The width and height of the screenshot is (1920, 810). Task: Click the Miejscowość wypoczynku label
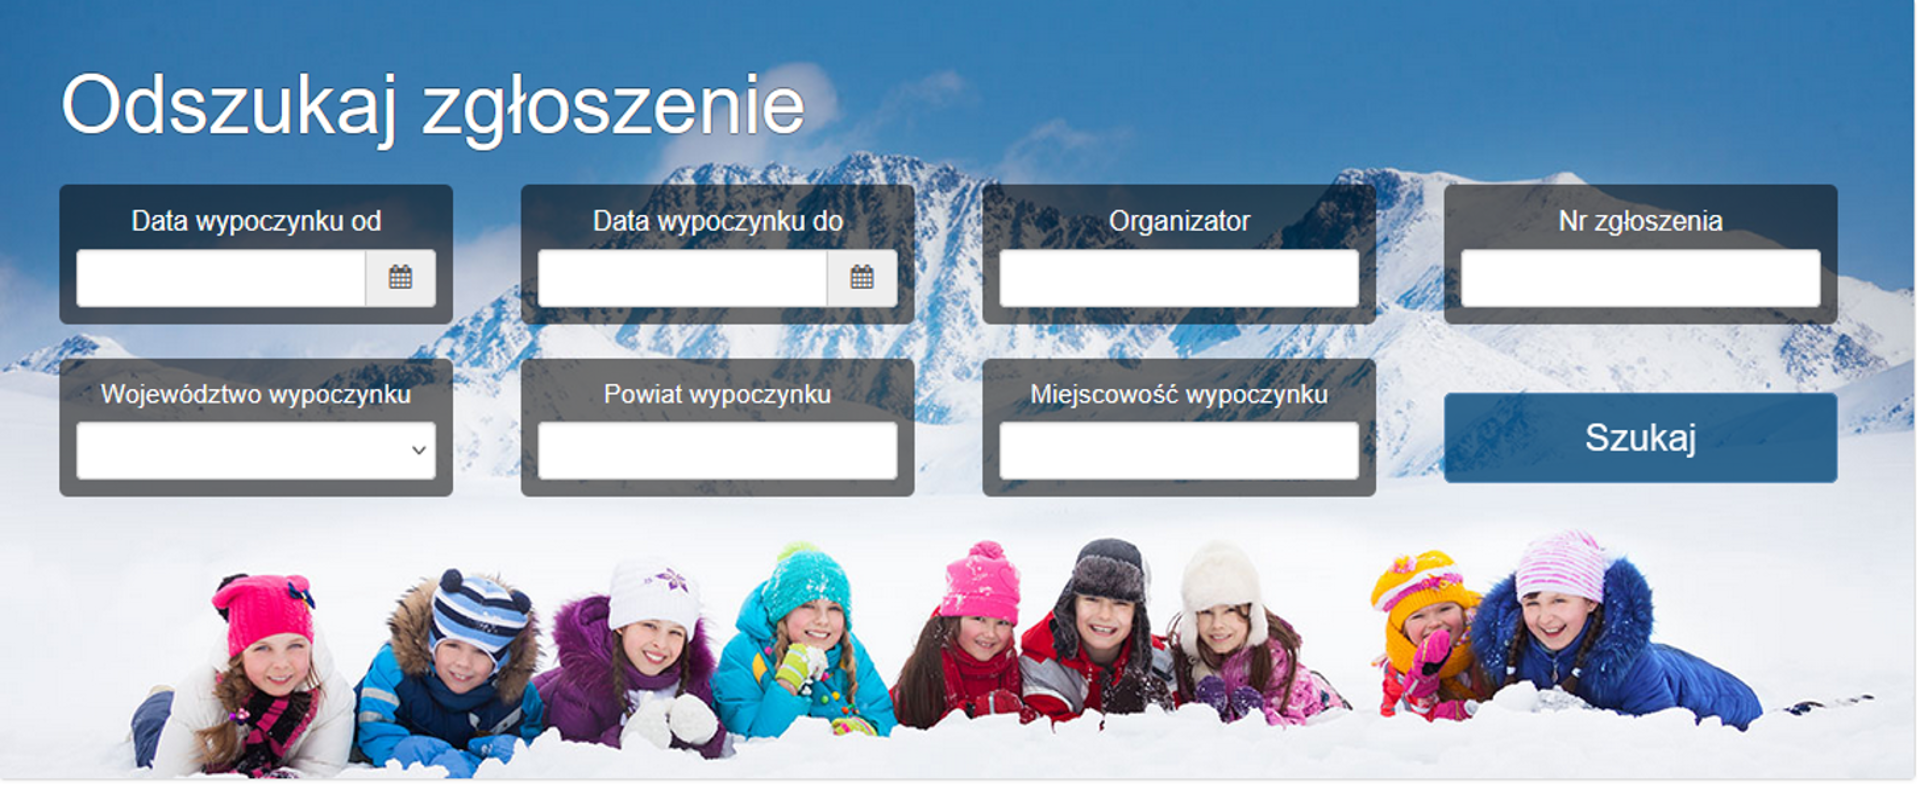coord(1179,395)
